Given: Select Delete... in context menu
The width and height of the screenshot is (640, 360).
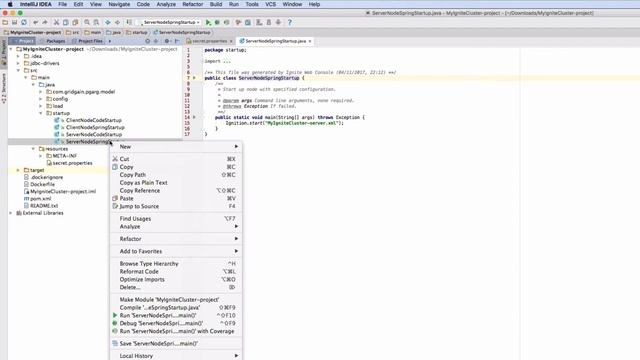Looking at the screenshot, I should tap(176, 287).
